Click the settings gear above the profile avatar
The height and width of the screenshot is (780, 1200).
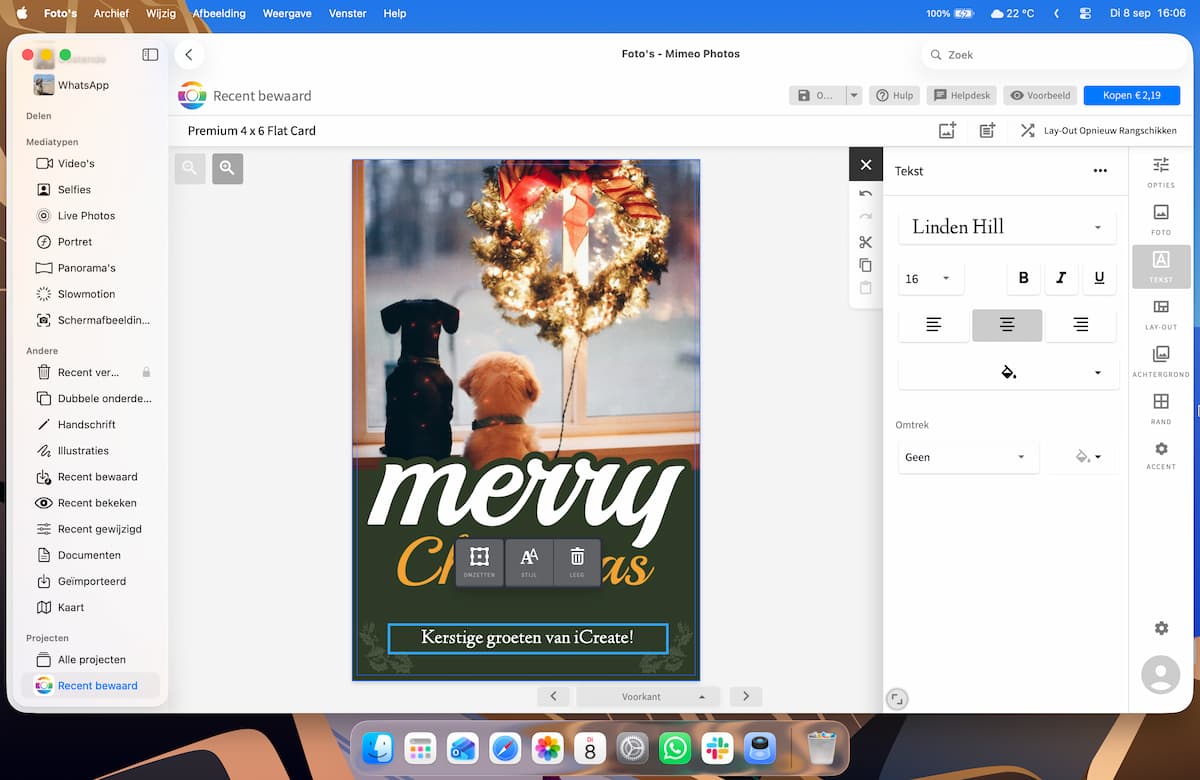tap(1161, 628)
